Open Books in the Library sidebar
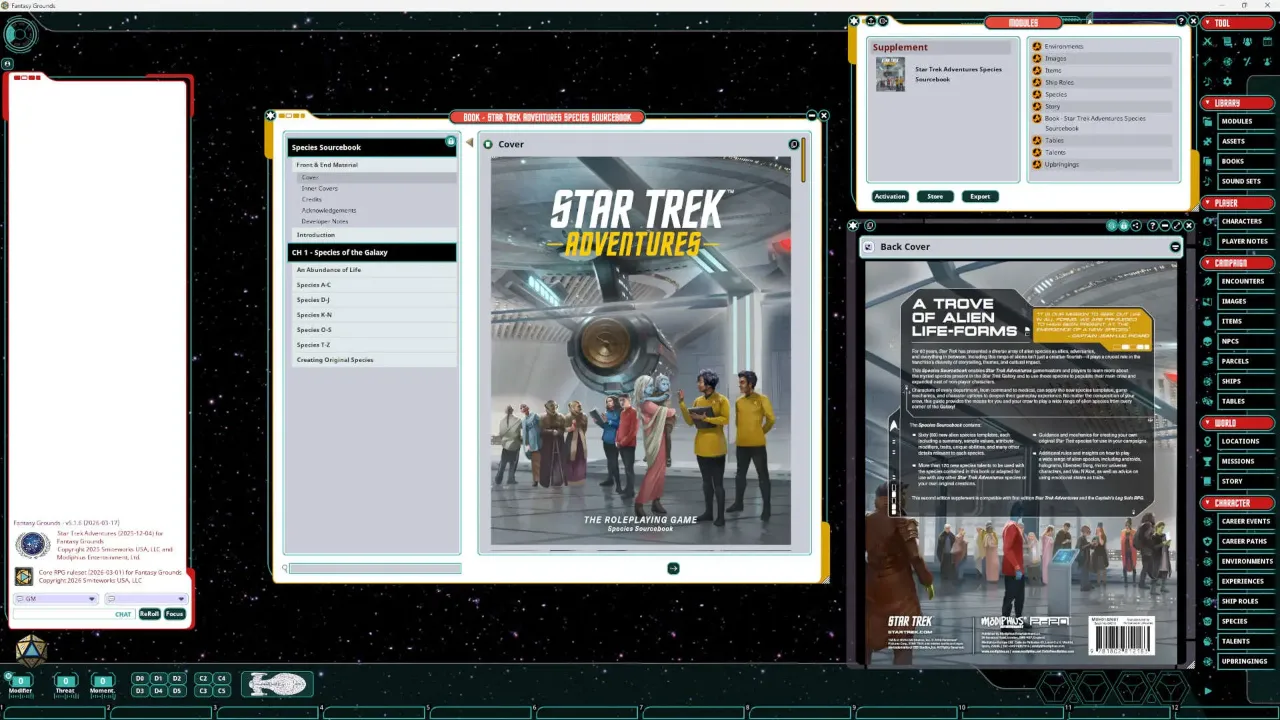 point(1245,161)
